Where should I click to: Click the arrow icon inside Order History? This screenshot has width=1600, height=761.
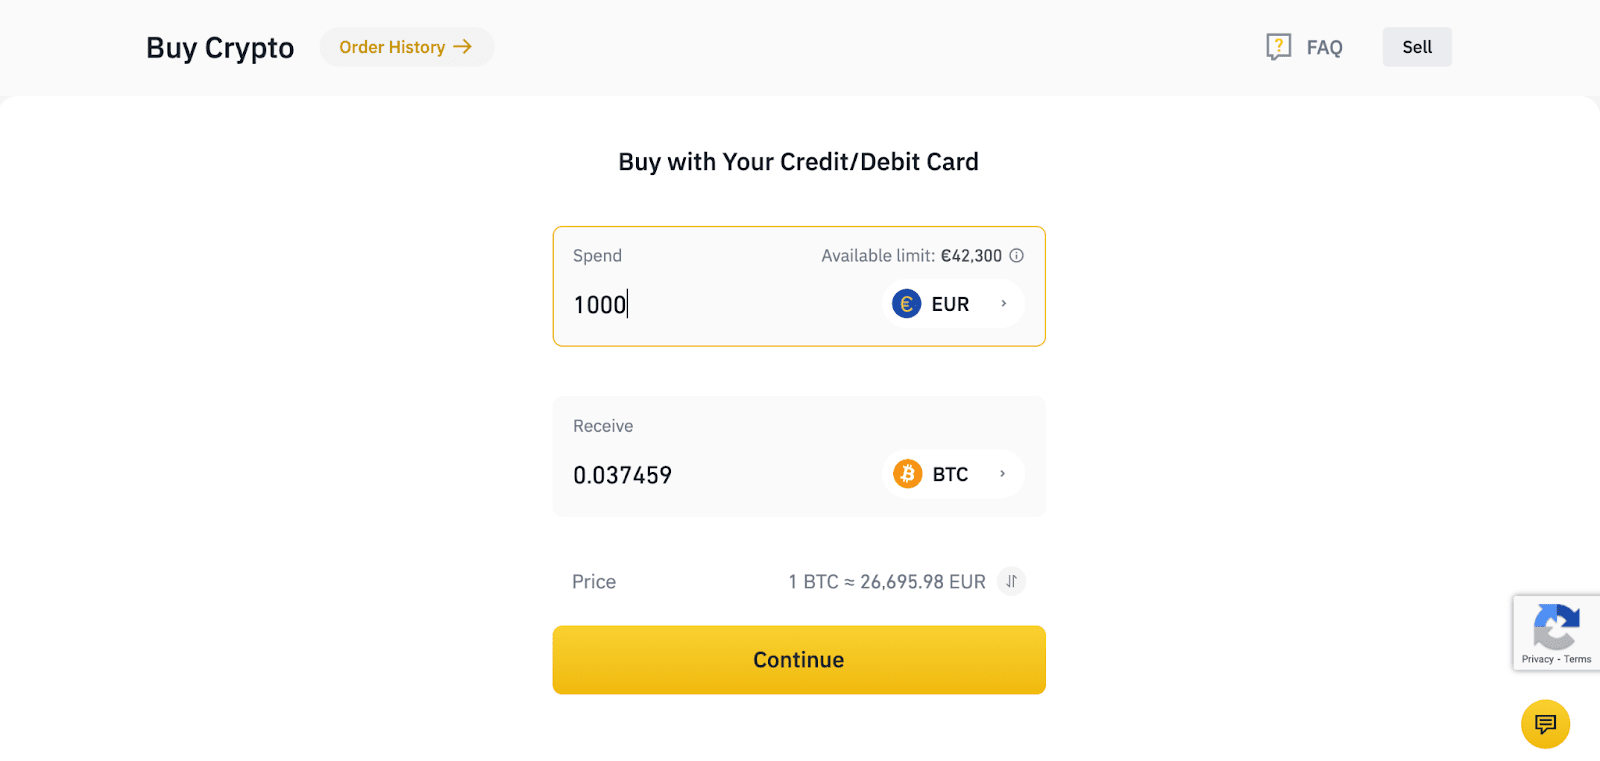tap(461, 46)
